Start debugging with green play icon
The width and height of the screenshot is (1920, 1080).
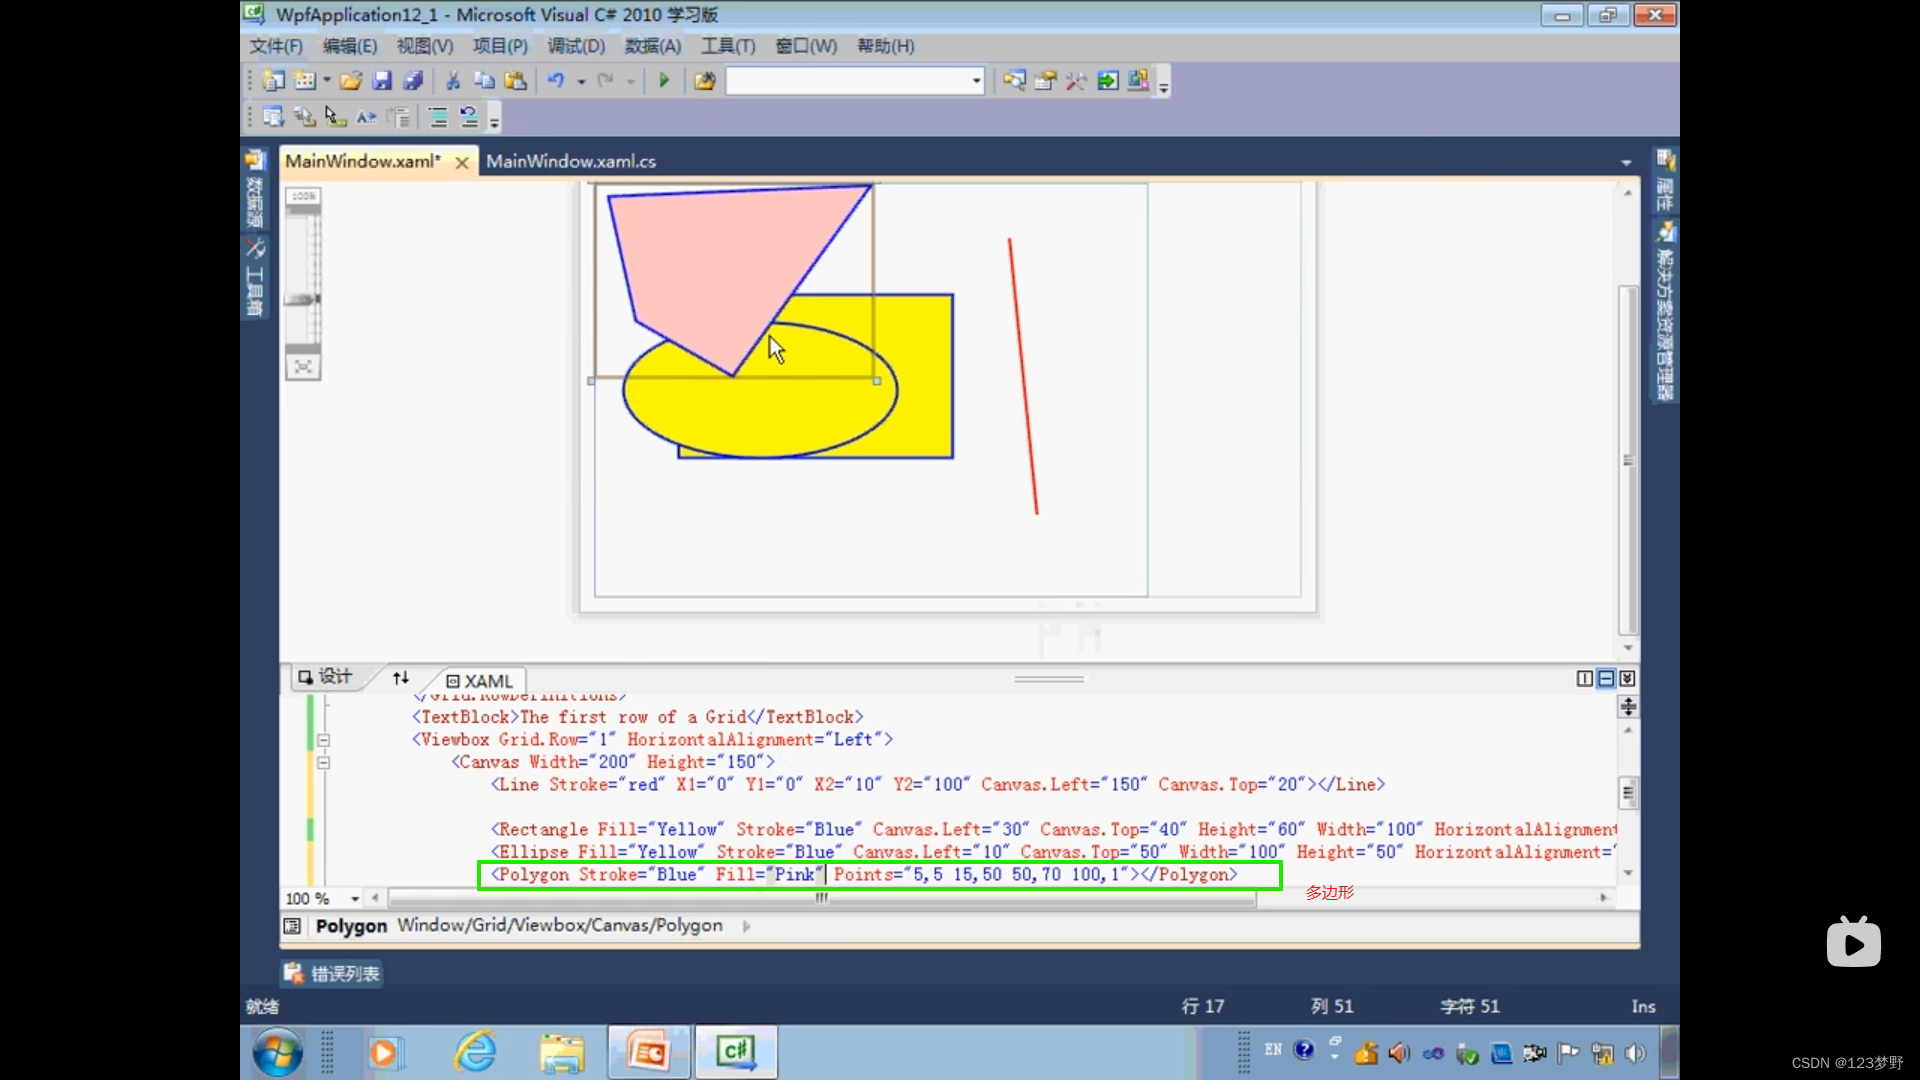[x=664, y=81]
